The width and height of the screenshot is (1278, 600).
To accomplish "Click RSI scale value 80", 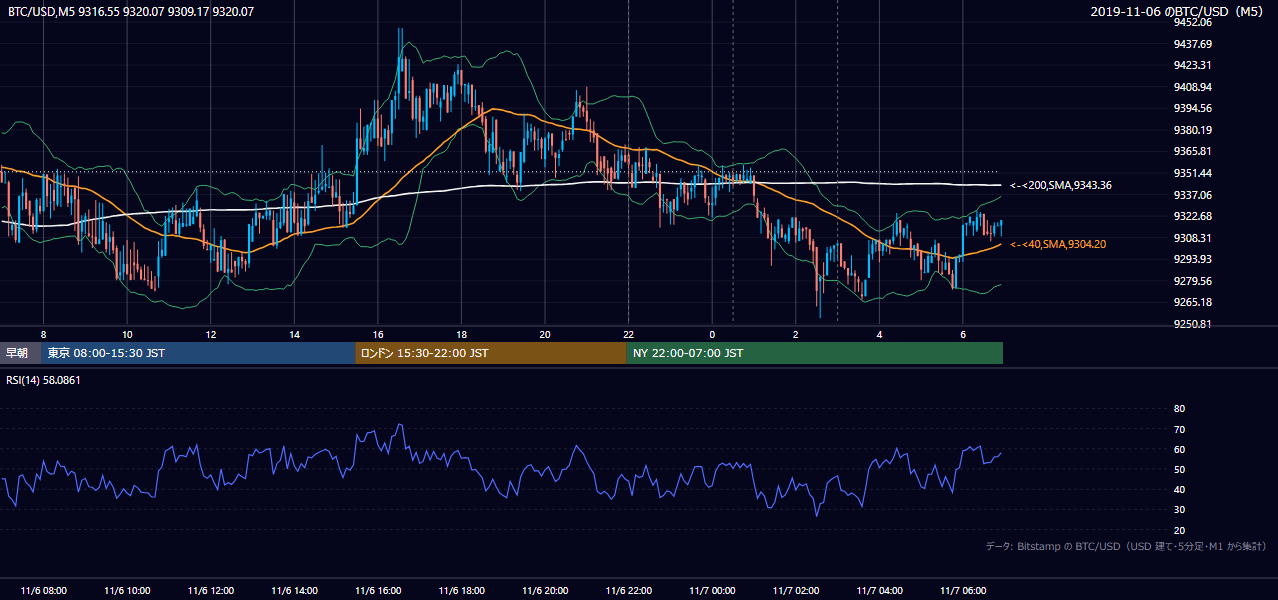I will point(1179,409).
